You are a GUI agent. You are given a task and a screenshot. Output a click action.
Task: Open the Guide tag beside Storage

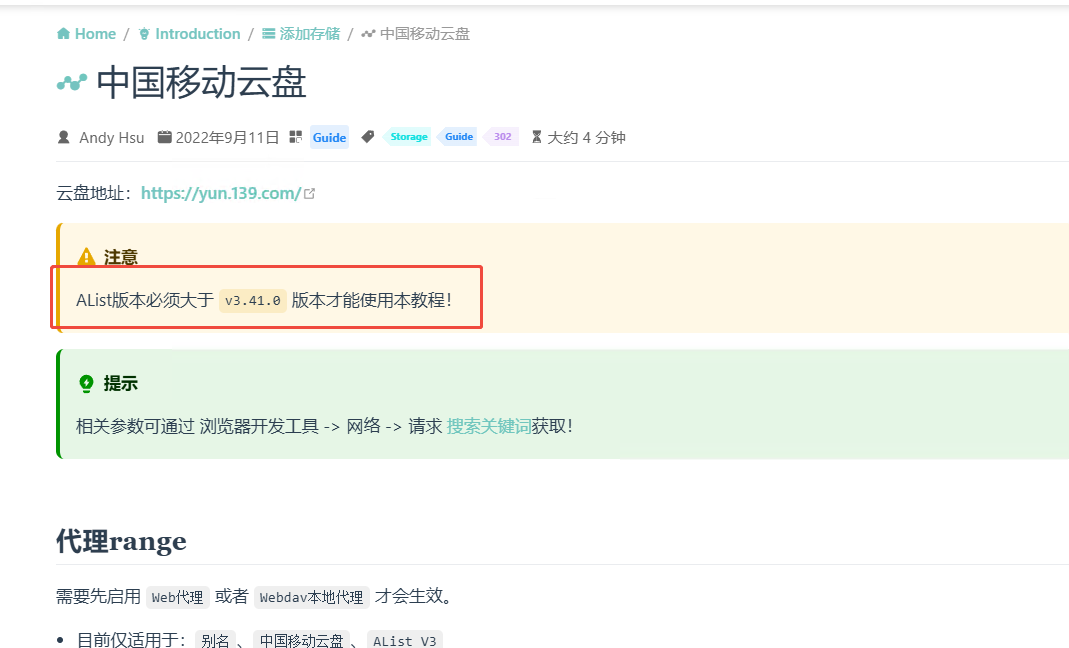click(x=459, y=136)
